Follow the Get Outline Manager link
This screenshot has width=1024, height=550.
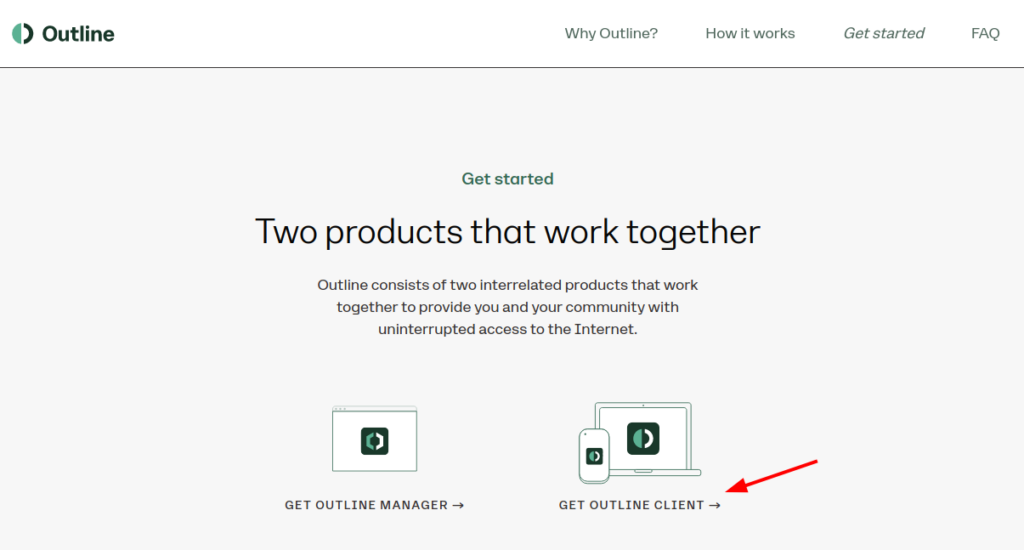pos(374,505)
